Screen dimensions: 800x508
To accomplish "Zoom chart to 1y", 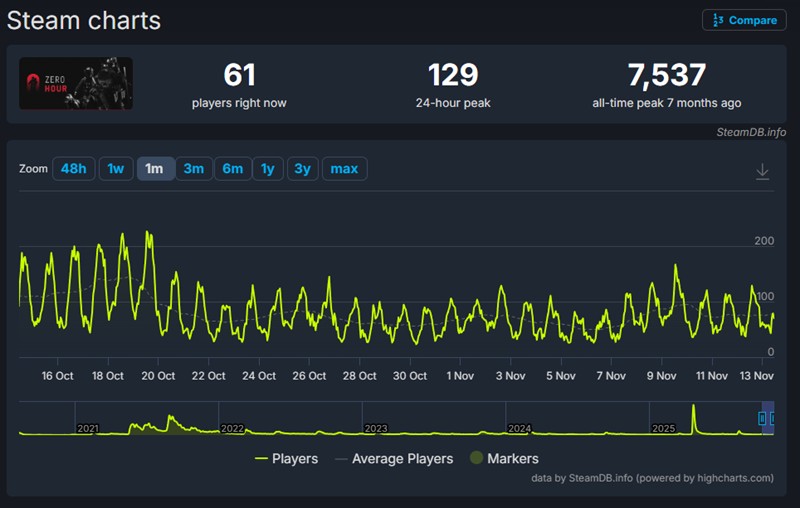I will [x=268, y=169].
